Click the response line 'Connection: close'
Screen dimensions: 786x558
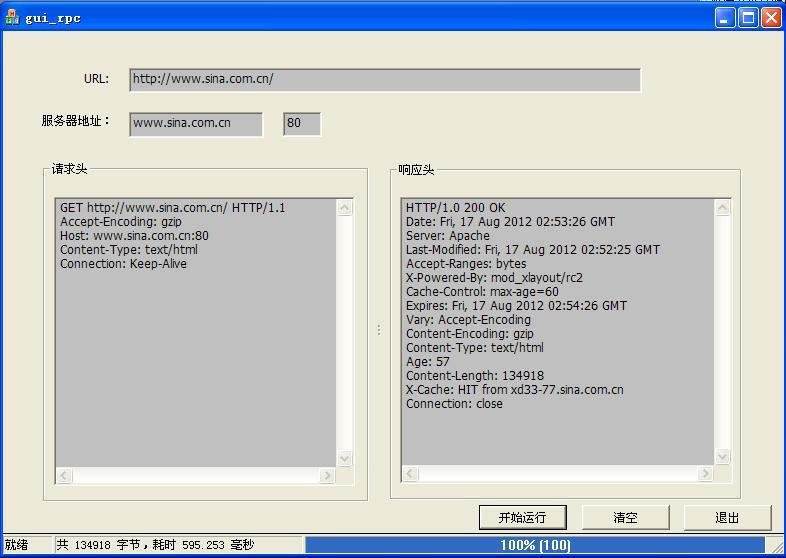click(x=454, y=404)
